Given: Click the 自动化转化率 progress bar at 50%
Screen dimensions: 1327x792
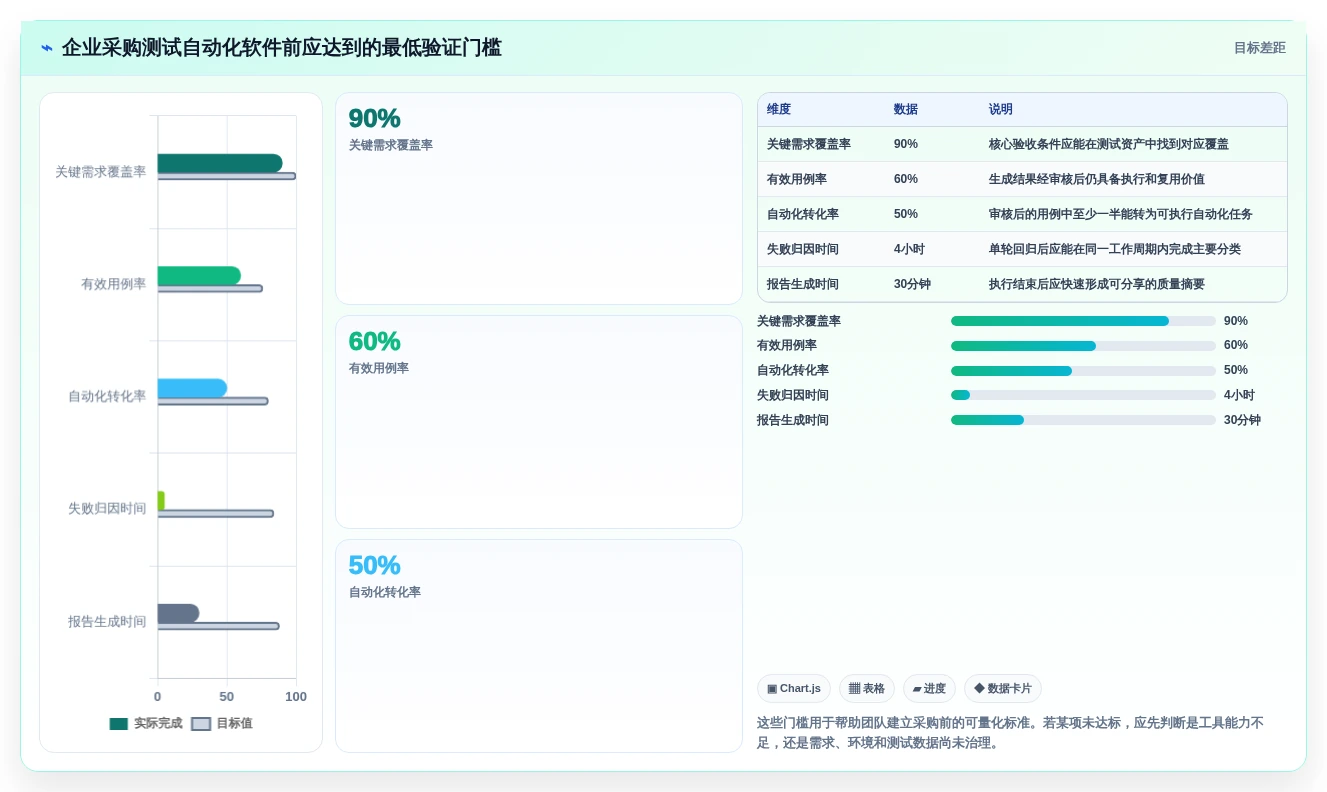Looking at the screenshot, I should click(x=1083, y=371).
